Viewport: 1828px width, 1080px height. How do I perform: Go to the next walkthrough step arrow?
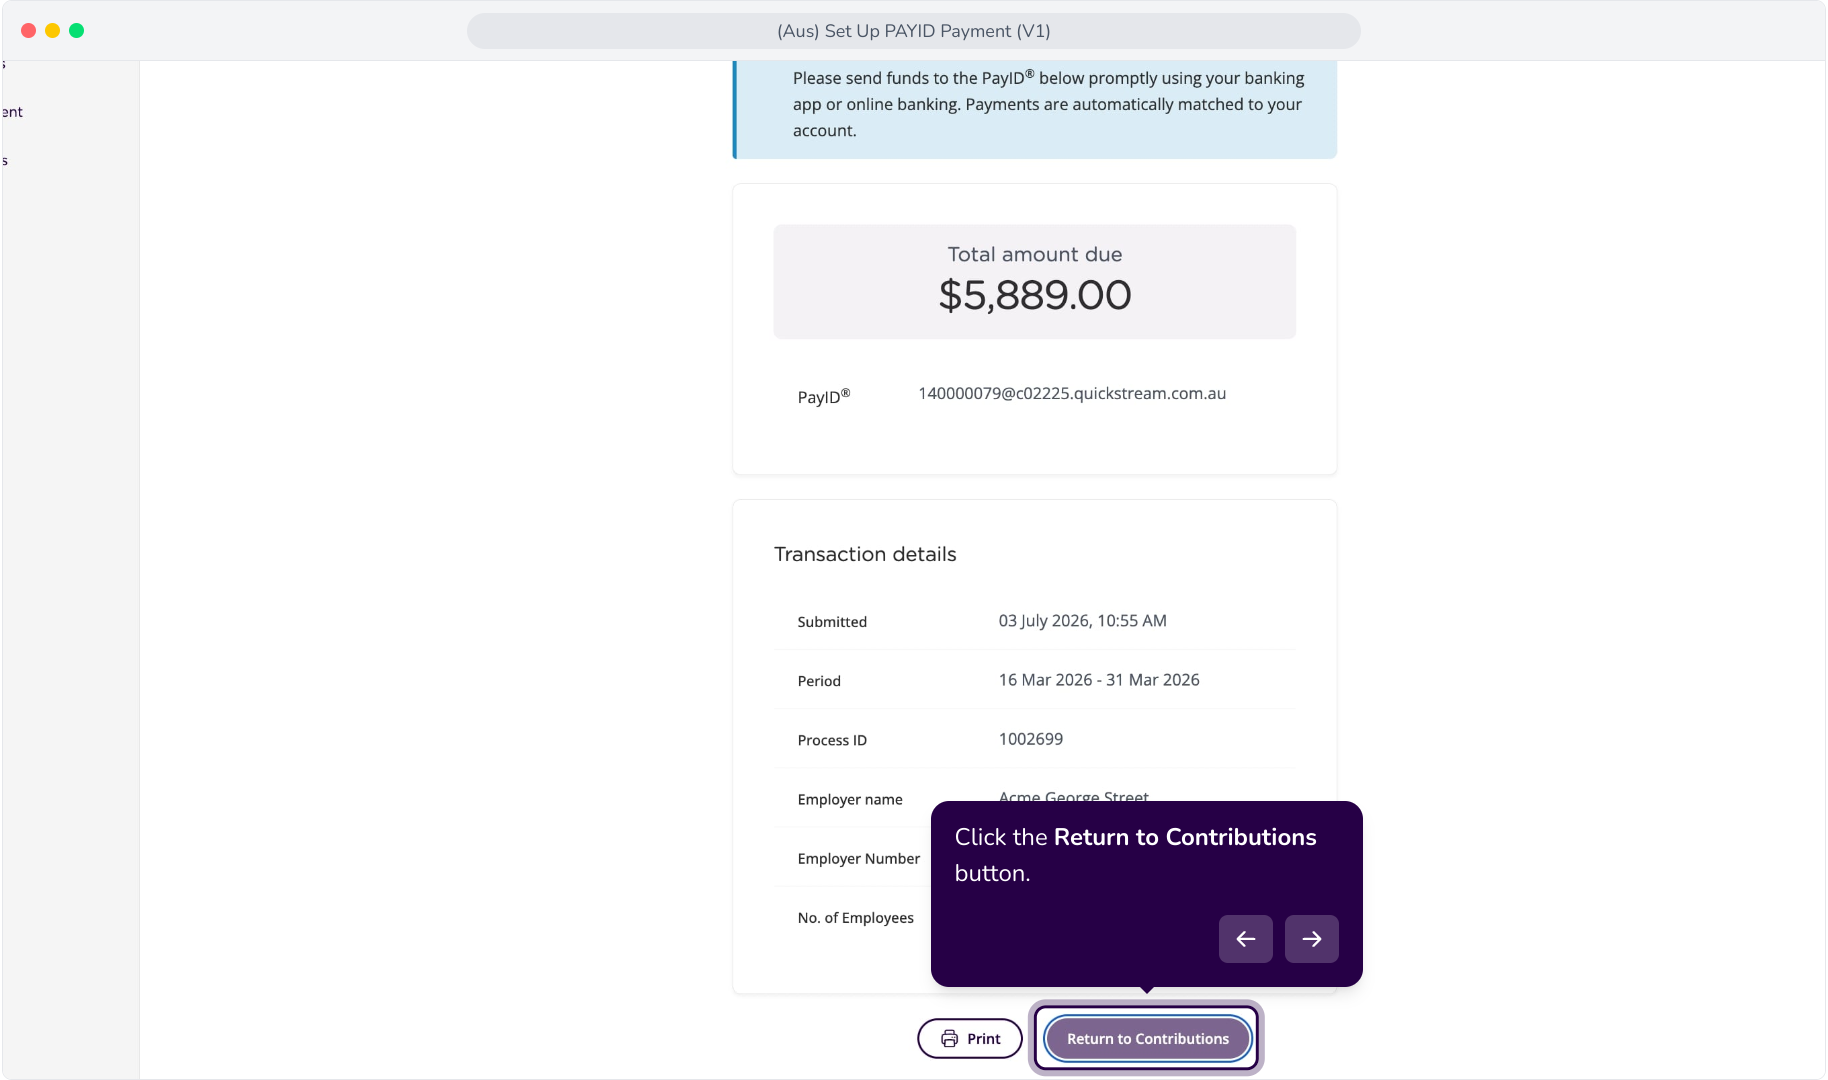pyautogui.click(x=1311, y=939)
